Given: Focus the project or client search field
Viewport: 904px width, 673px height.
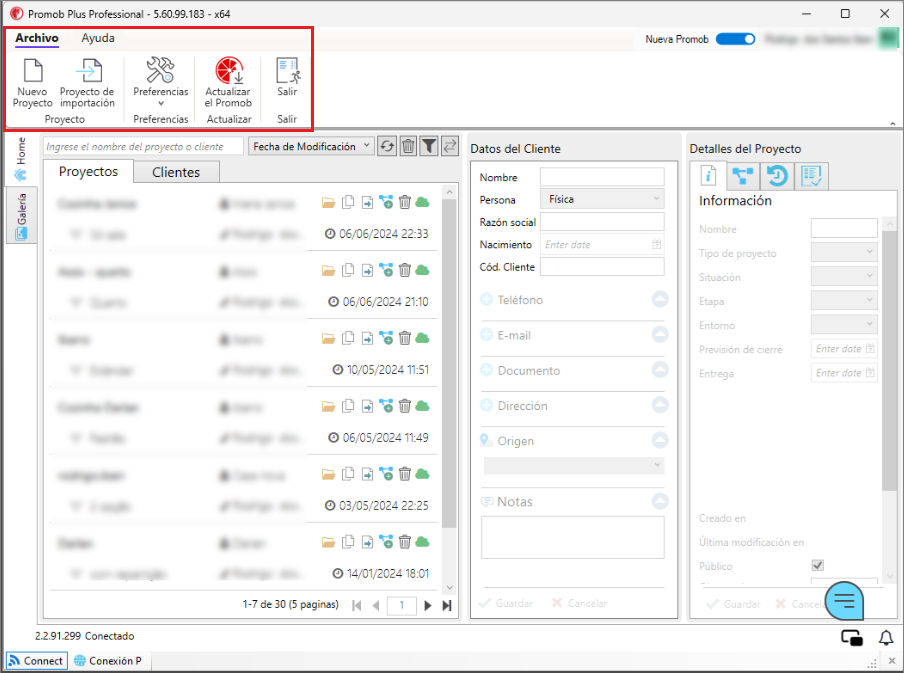Looking at the screenshot, I should pyautogui.click(x=144, y=146).
